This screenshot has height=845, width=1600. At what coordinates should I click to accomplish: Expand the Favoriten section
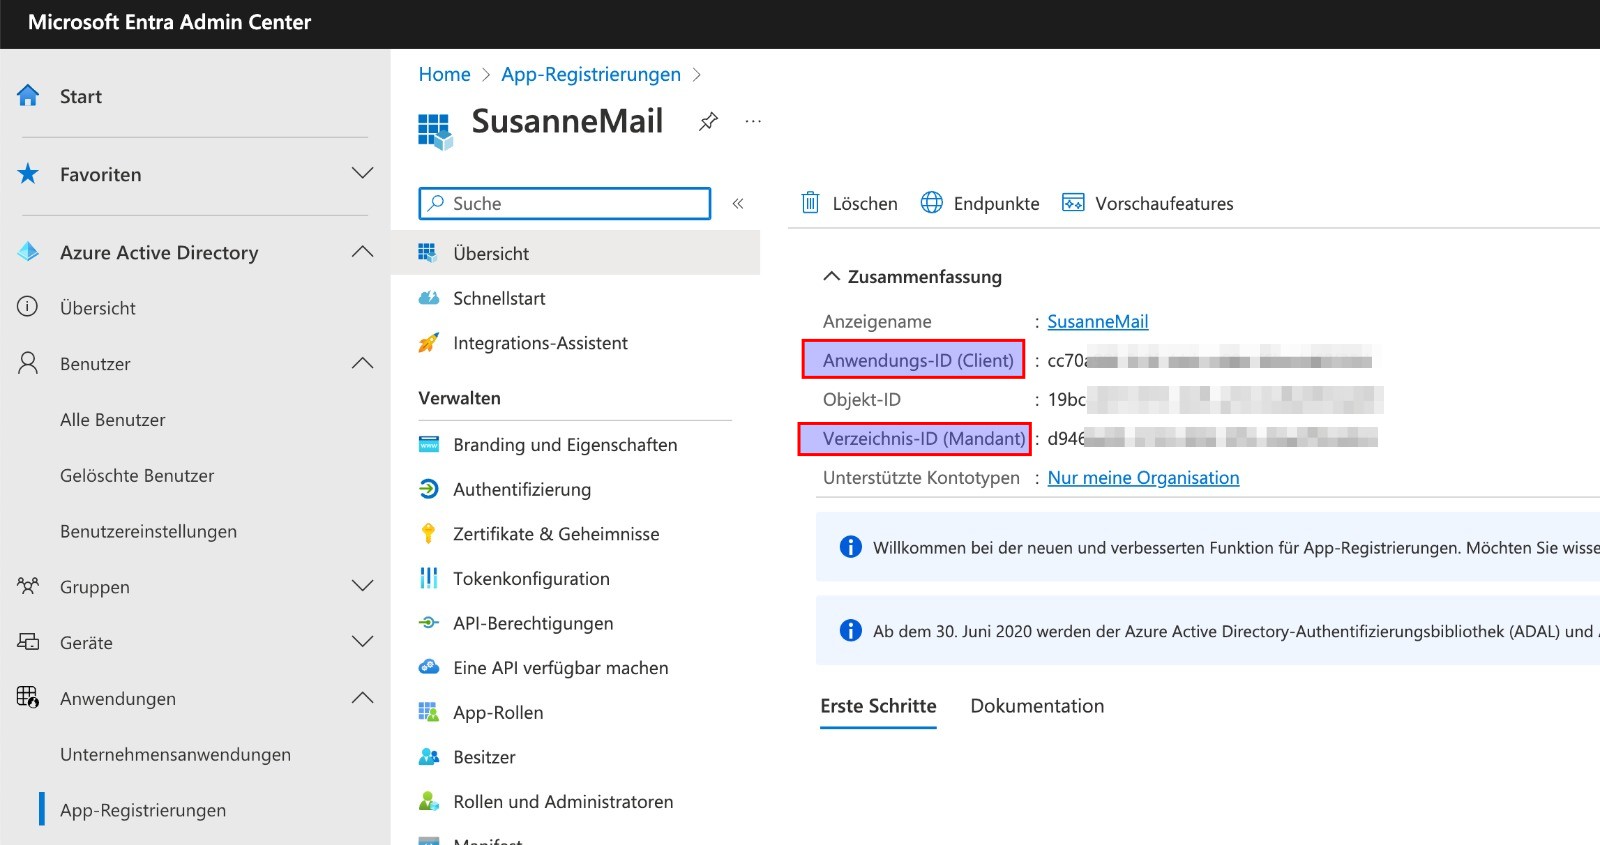click(362, 174)
